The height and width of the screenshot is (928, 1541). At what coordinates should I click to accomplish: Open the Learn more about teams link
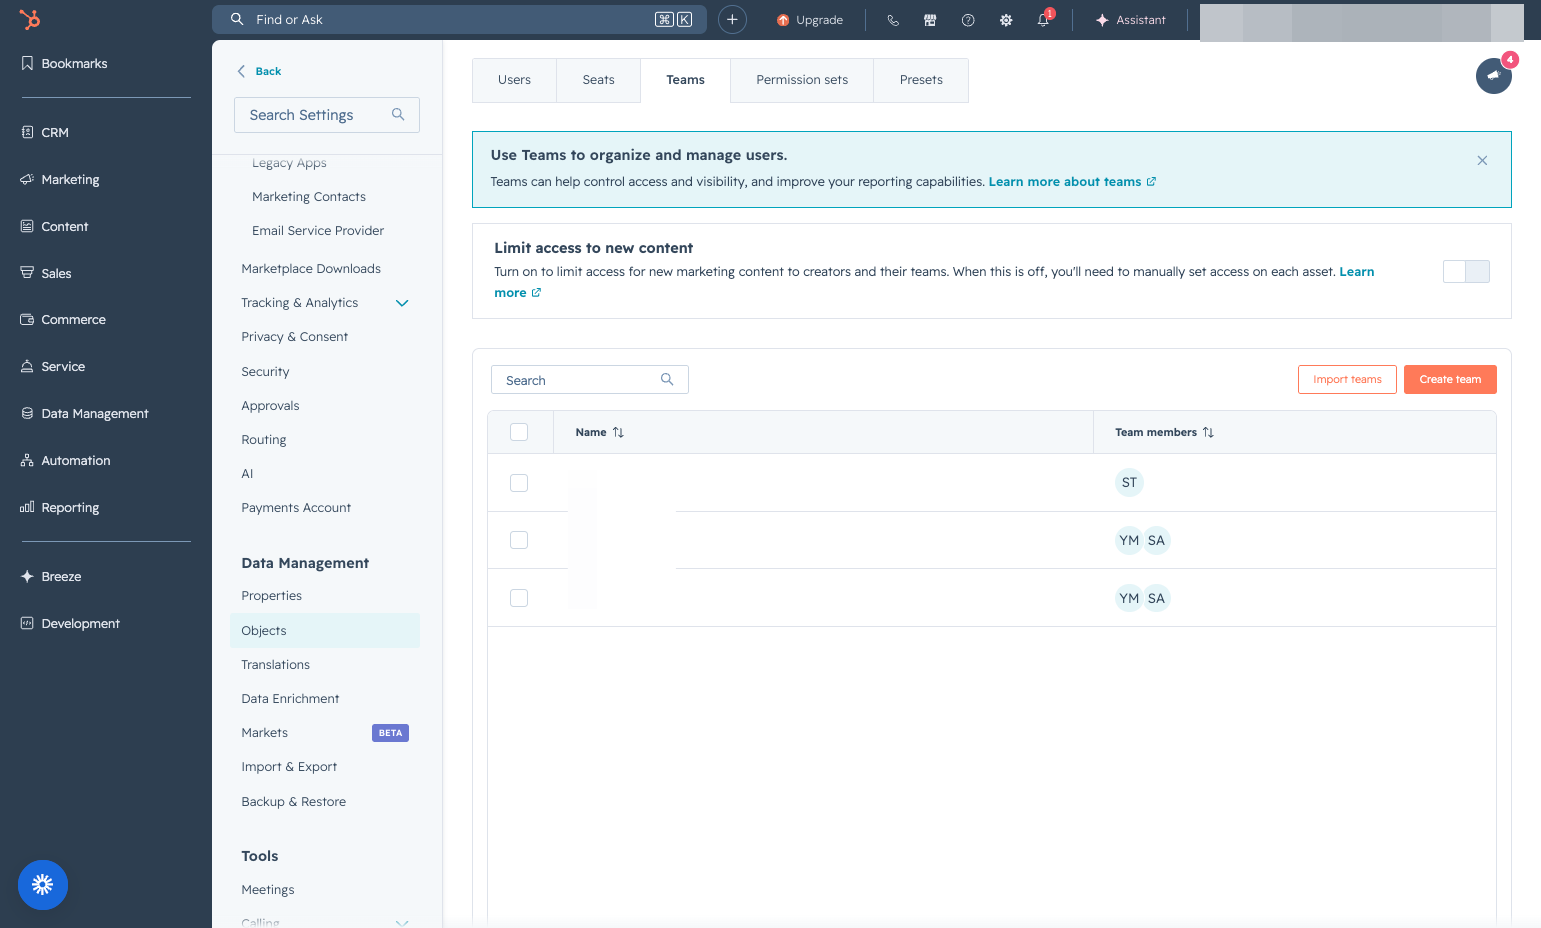[1072, 182]
